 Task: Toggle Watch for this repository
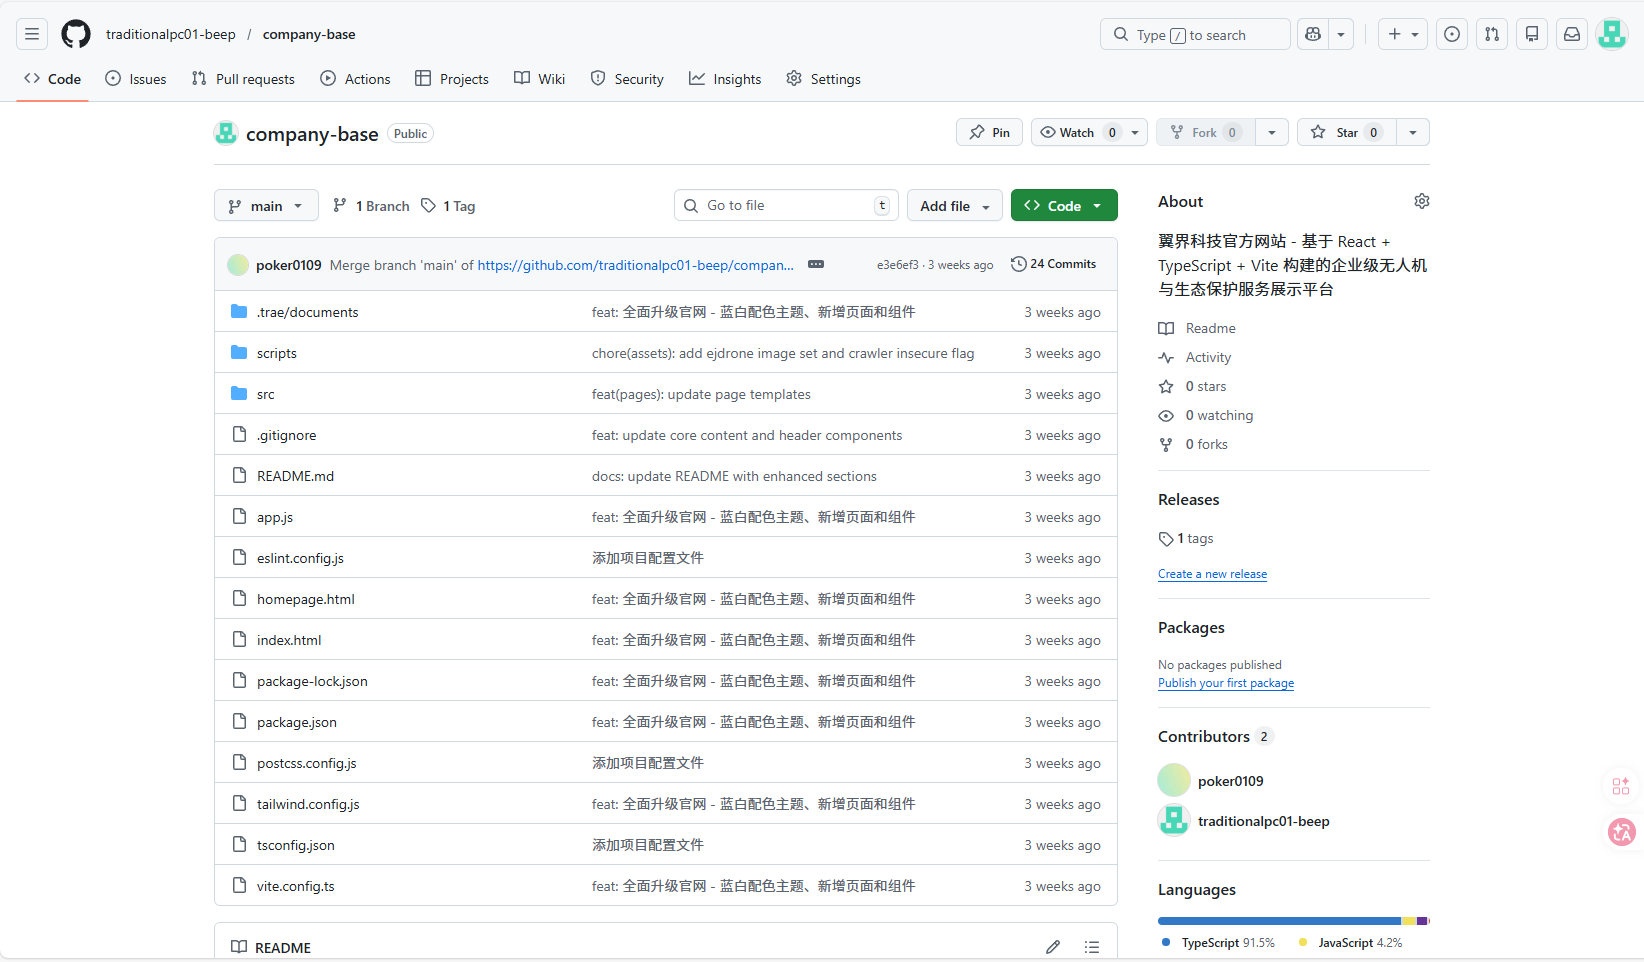1077,133
